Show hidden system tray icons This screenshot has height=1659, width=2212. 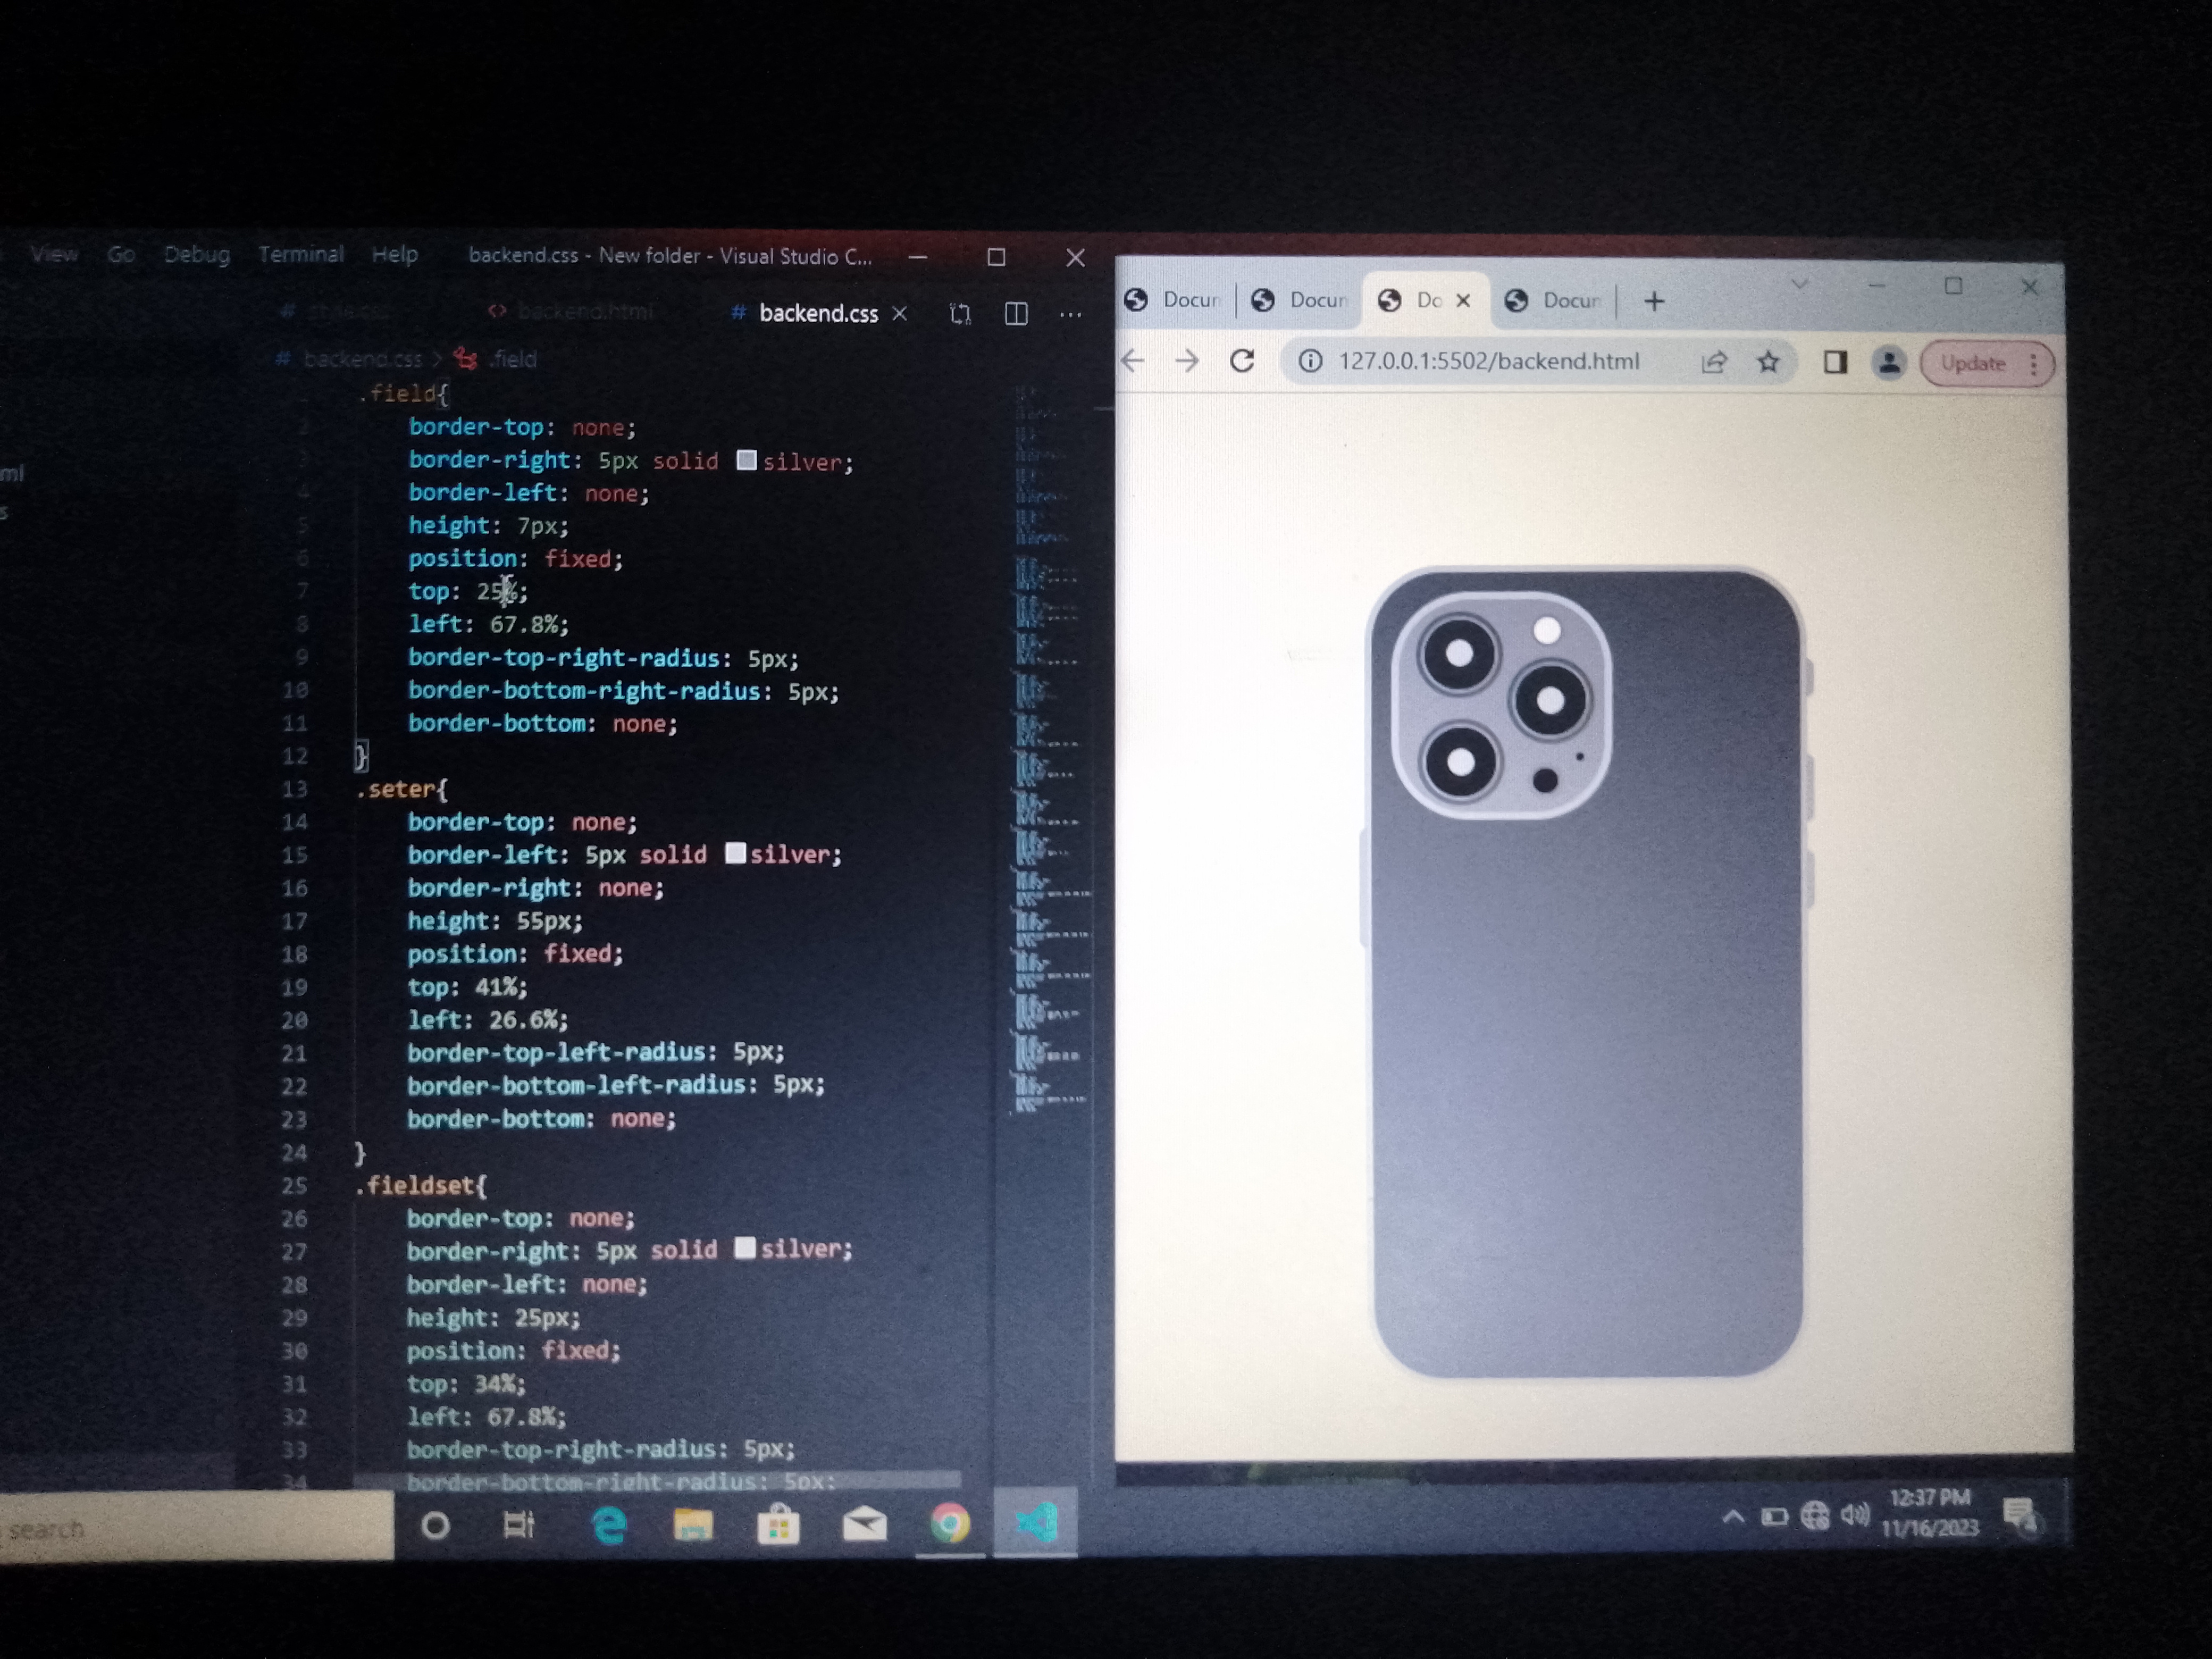1733,1517
